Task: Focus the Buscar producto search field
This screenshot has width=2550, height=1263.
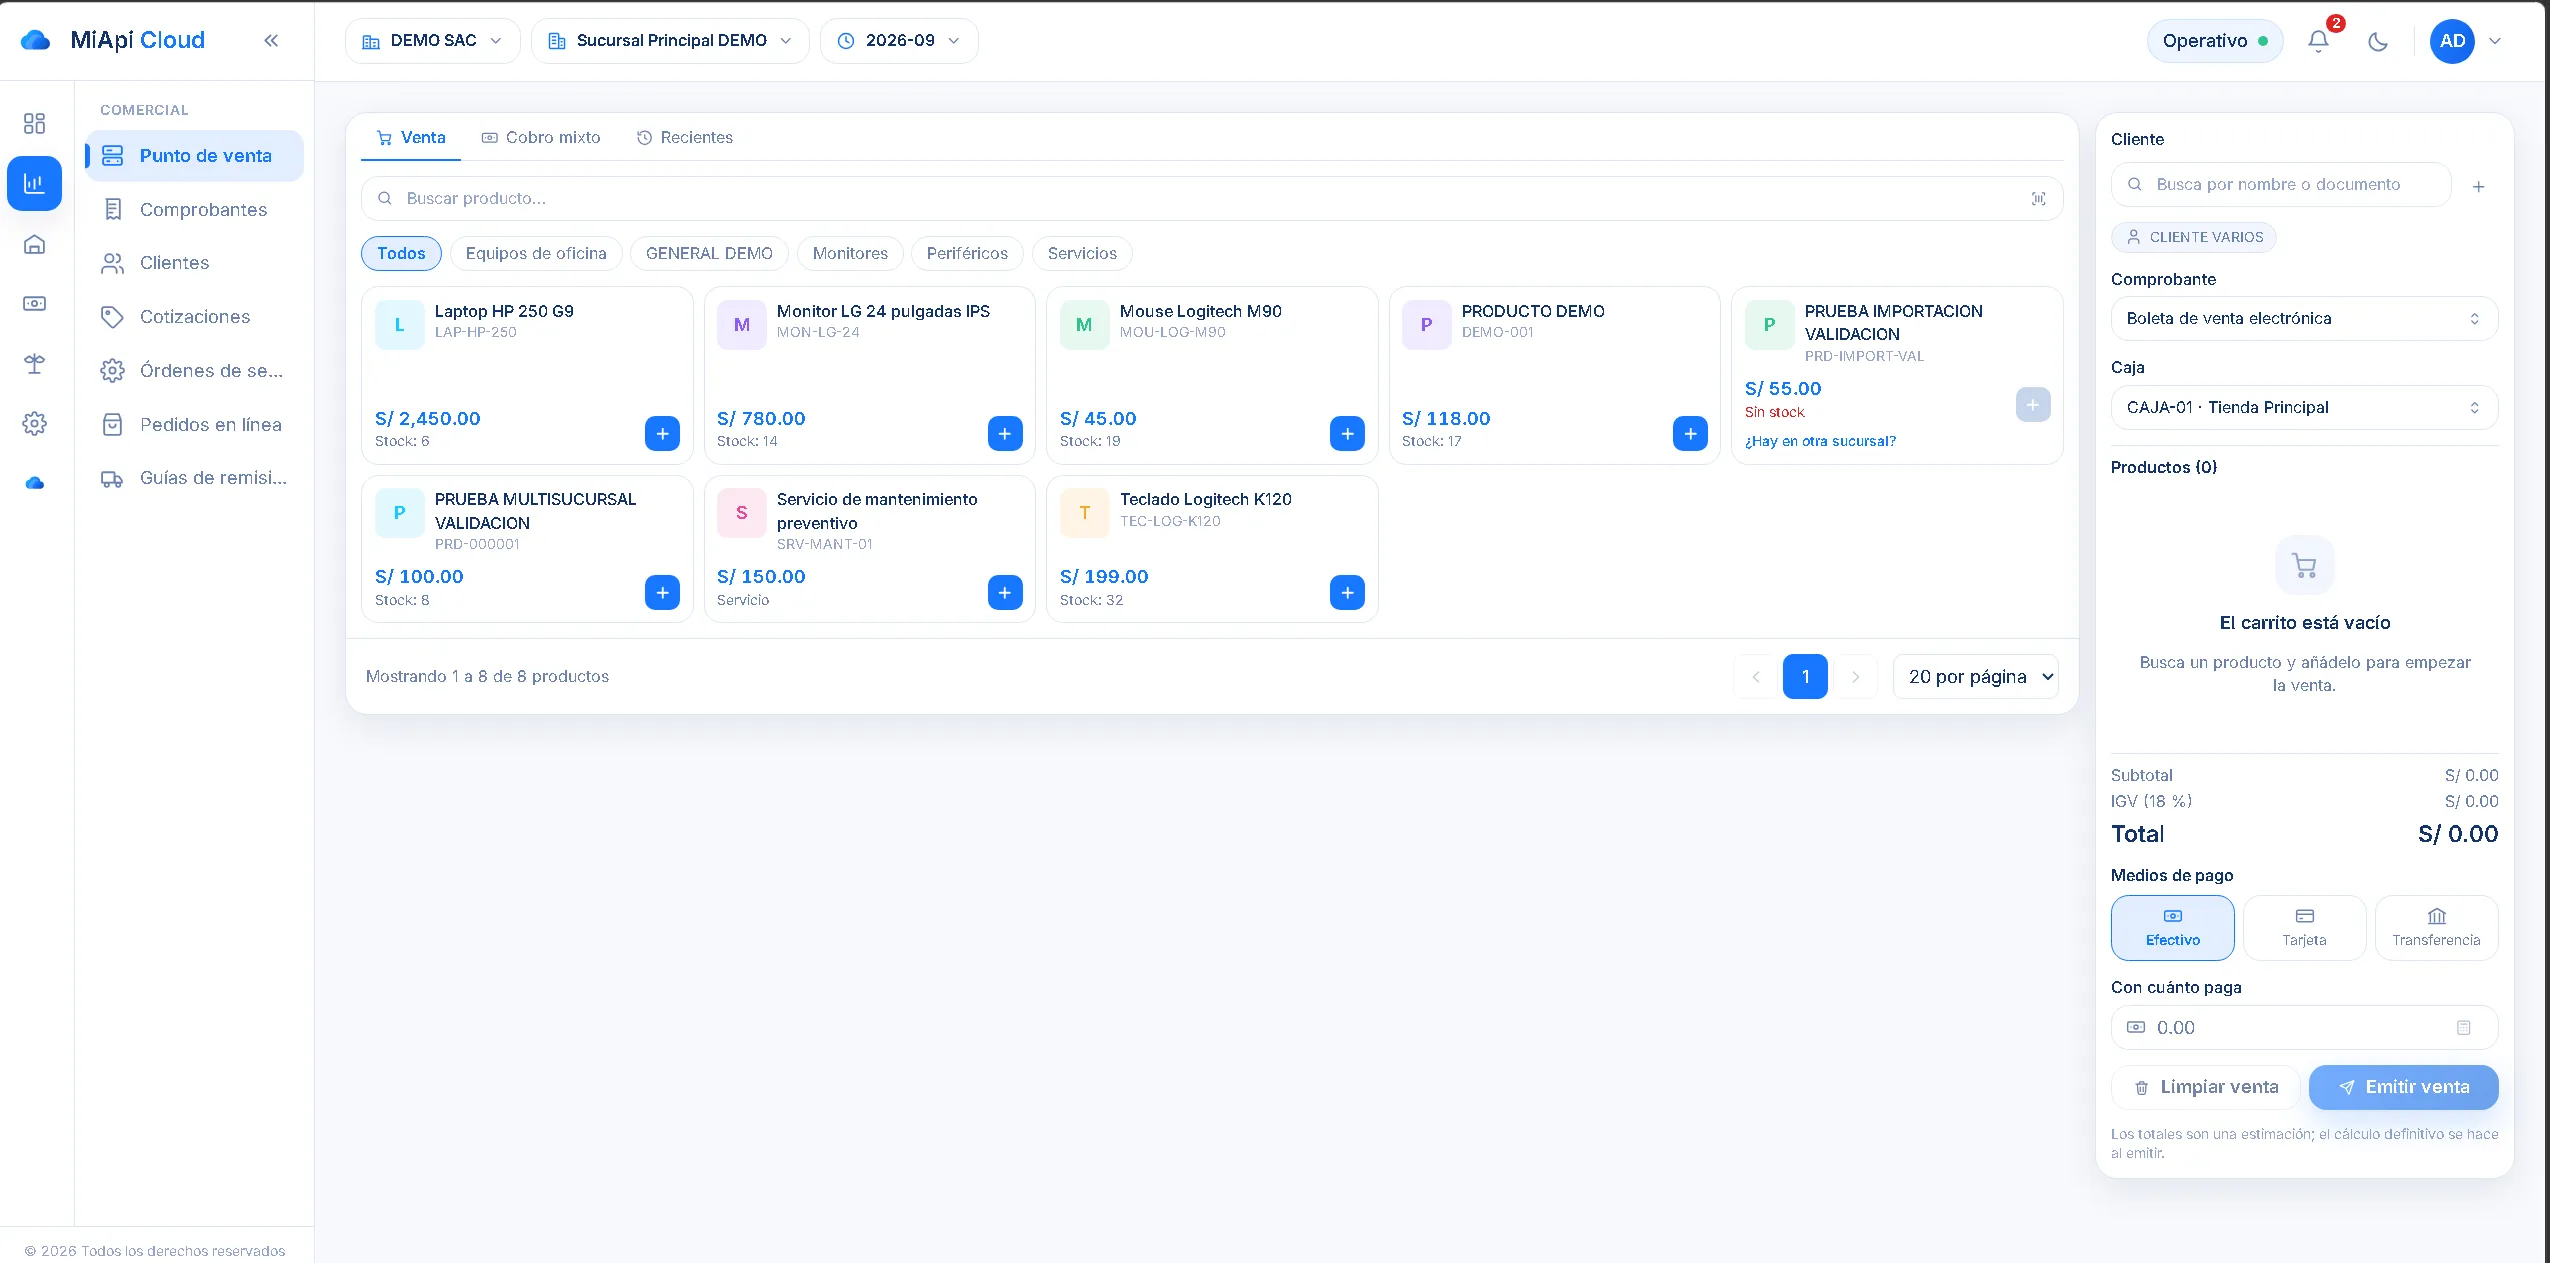Action: [1211, 199]
